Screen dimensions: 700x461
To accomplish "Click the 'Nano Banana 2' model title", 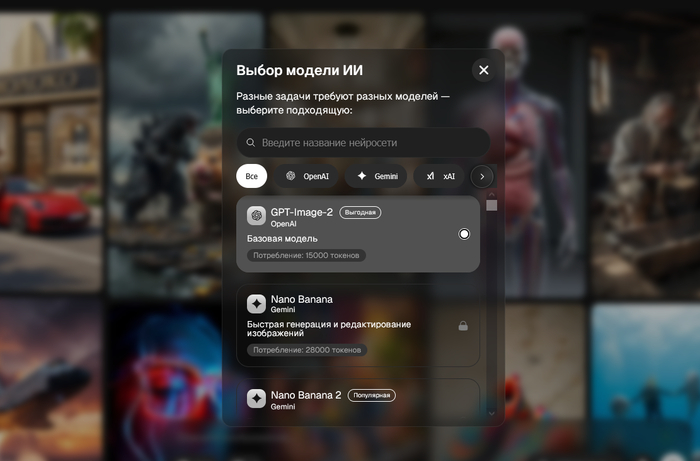I will pyautogui.click(x=306, y=395).
